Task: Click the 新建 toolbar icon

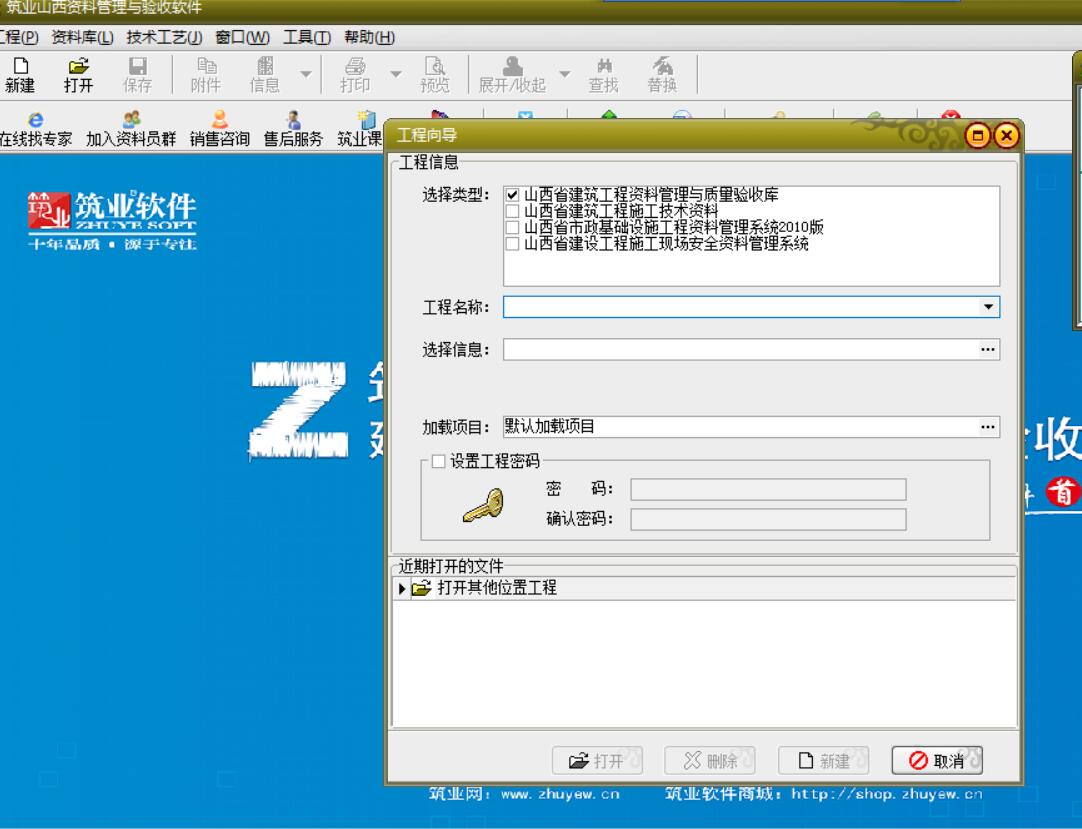Action: tap(20, 75)
